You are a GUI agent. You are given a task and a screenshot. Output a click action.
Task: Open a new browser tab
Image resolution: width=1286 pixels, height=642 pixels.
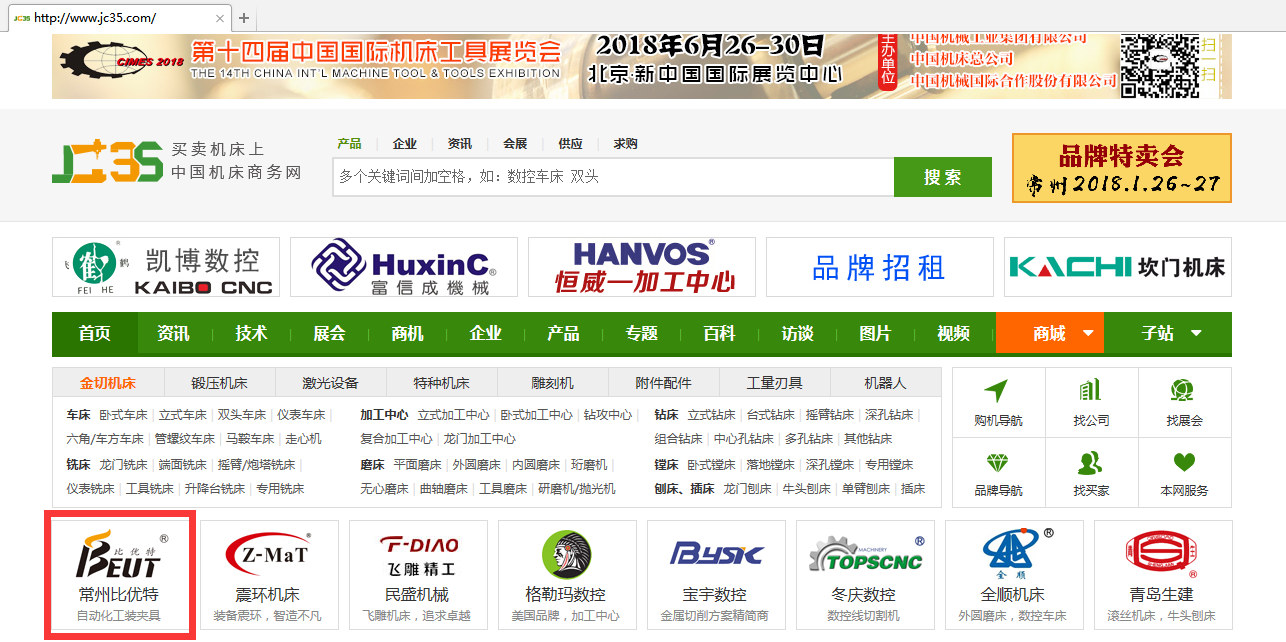[x=244, y=18]
